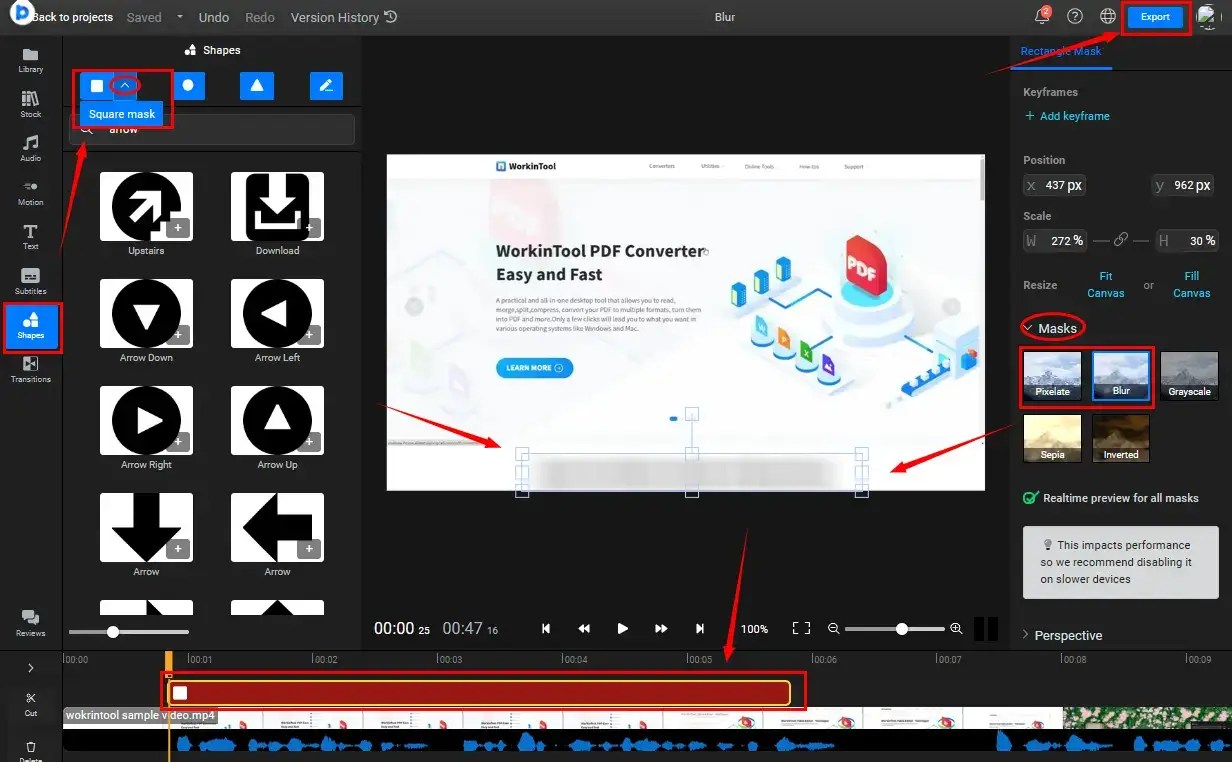Select the Motion tool in the sidebar

(x=30, y=192)
